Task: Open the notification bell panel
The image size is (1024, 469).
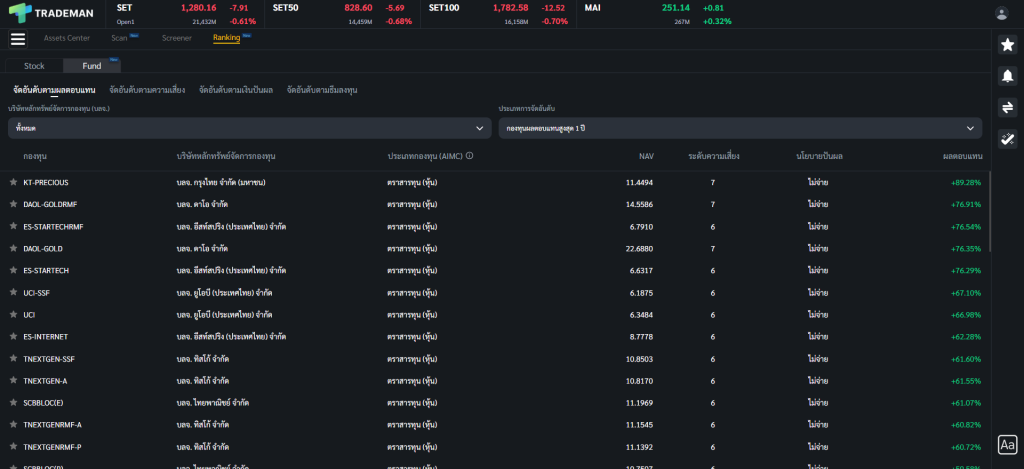Action: point(1007,76)
